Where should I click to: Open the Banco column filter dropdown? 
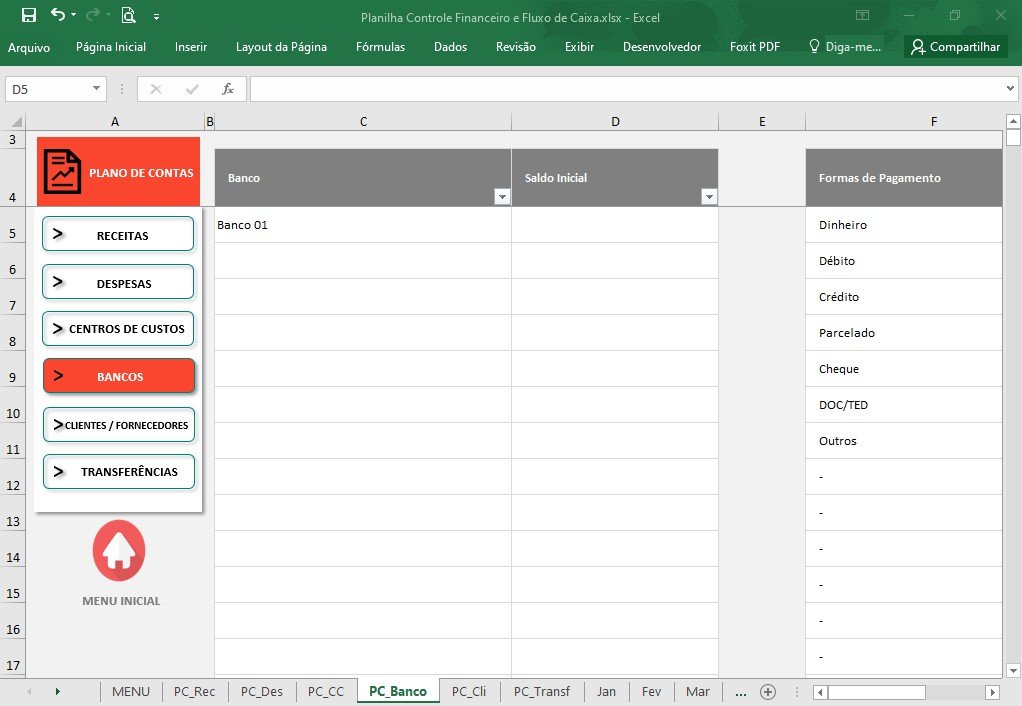tap(502, 196)
